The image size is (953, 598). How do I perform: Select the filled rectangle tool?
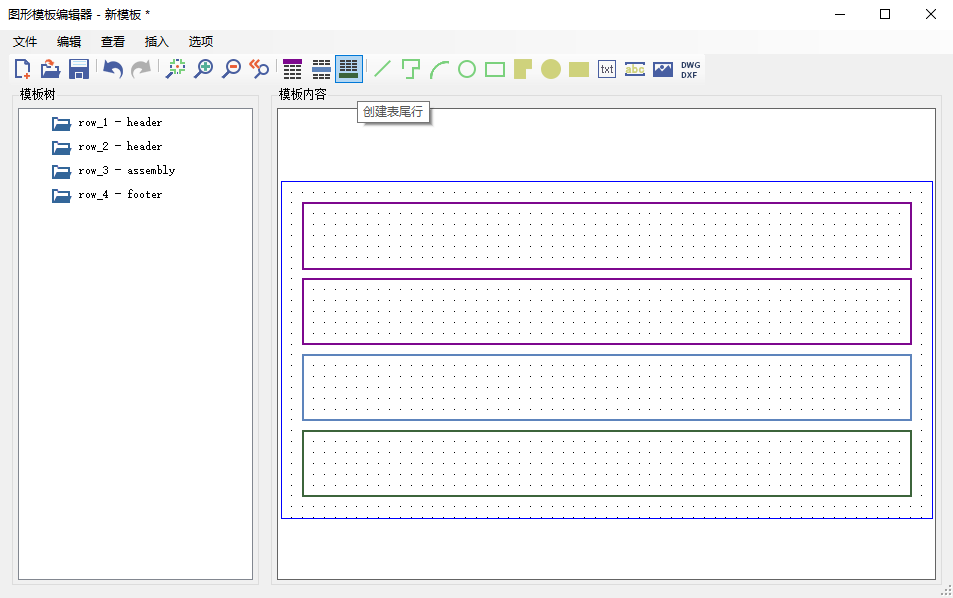point(579,69)
